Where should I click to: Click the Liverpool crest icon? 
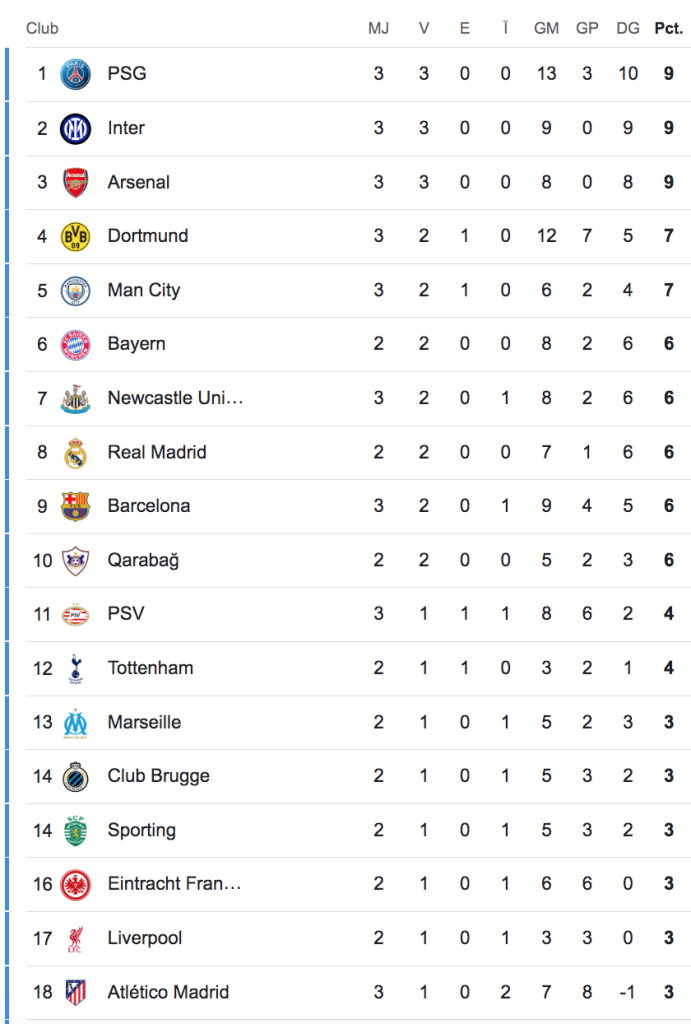(x=76, y=938)
